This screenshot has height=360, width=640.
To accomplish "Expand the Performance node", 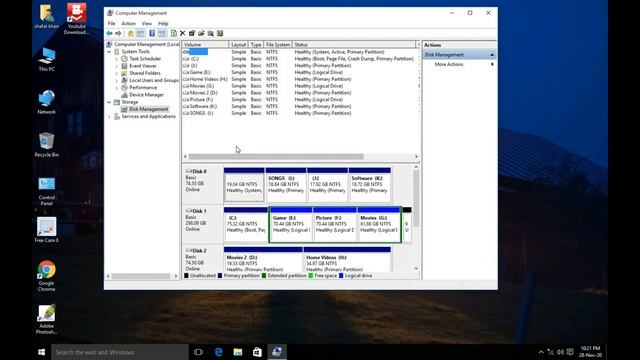I will pyautogui.click(x=117, y=88).
